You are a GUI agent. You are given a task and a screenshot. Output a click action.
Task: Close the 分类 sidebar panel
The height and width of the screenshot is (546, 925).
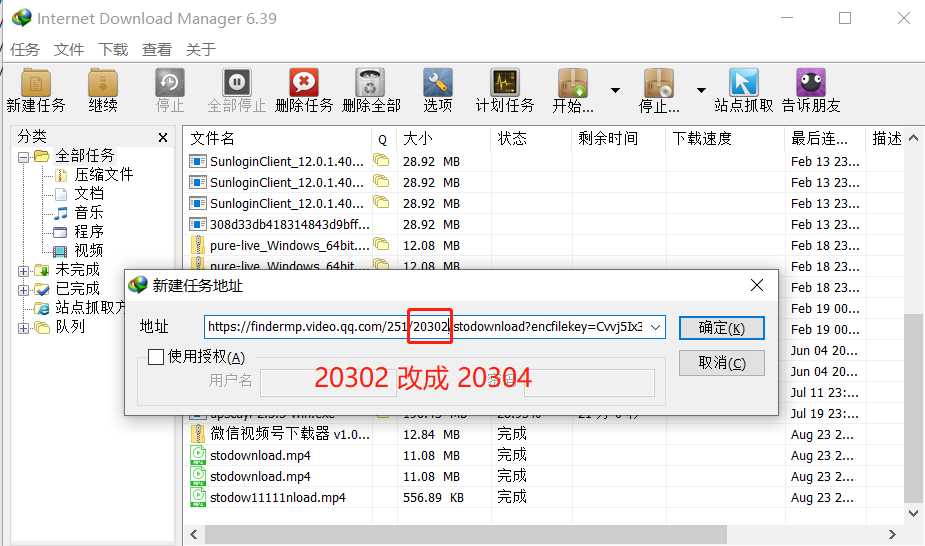[163, 137]
